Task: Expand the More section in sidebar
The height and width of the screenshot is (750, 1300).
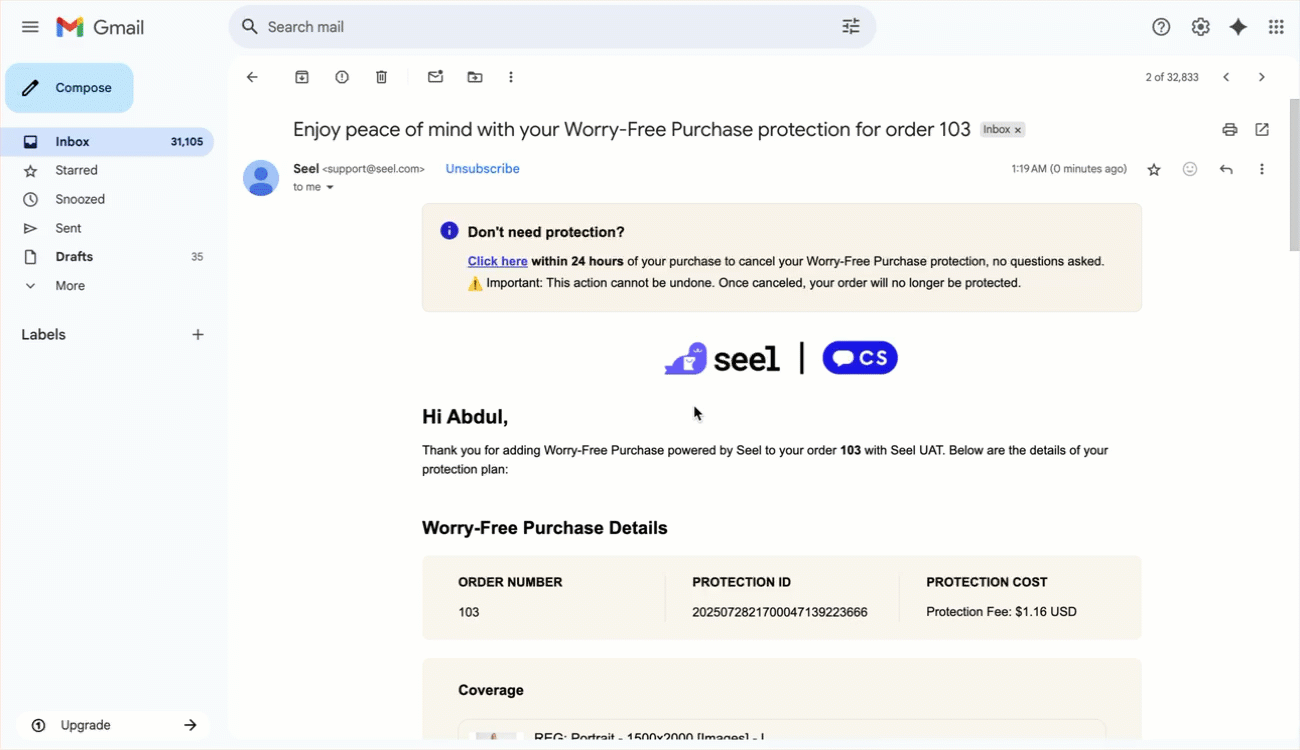Action: [70, 286]
